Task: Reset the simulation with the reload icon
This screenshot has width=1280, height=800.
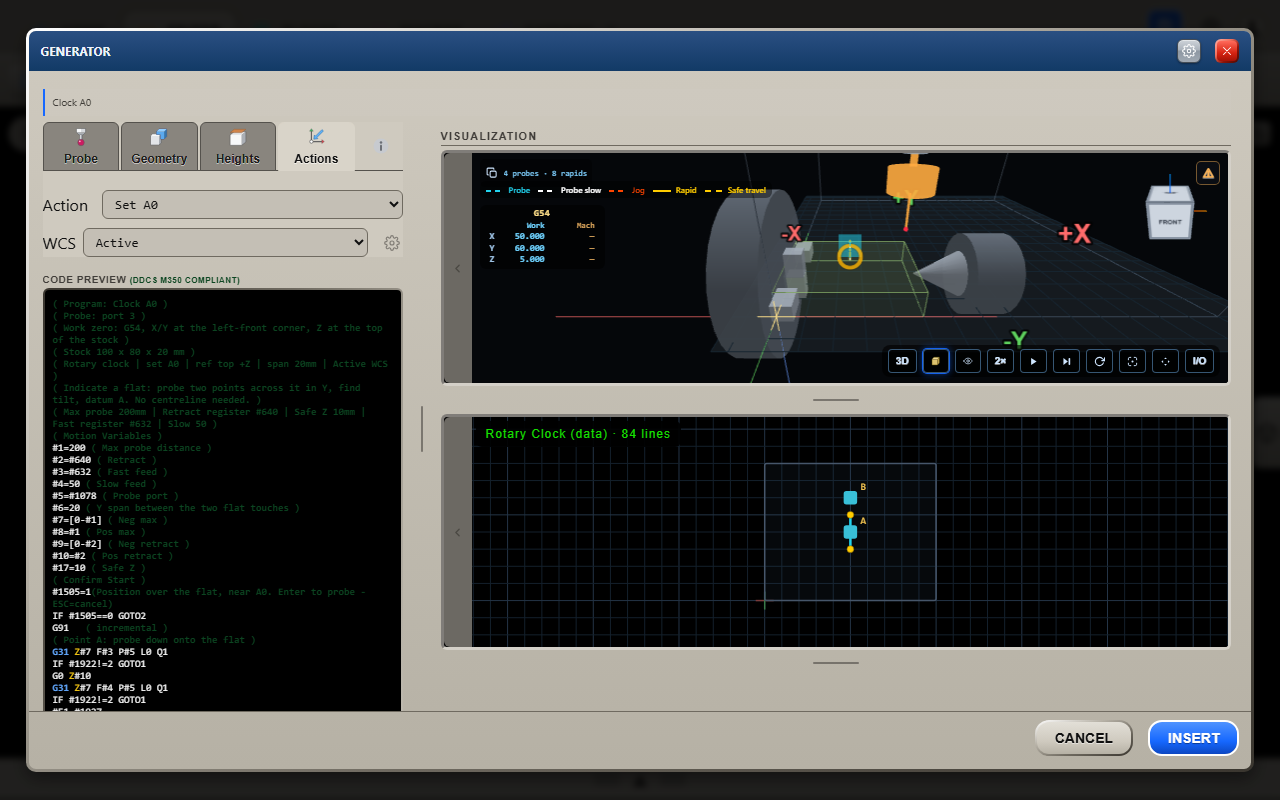Action: click(1099, 361)
